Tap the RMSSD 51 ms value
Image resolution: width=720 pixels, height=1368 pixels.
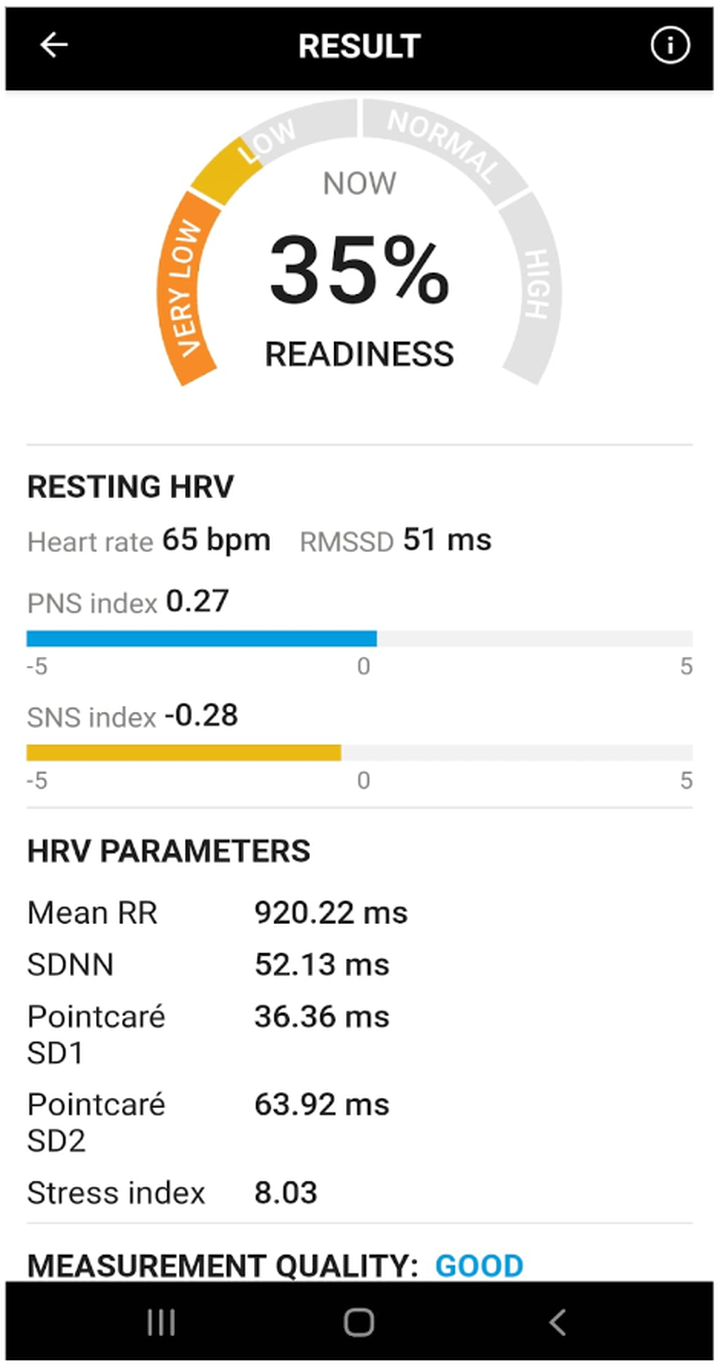[x=447, y=541]
